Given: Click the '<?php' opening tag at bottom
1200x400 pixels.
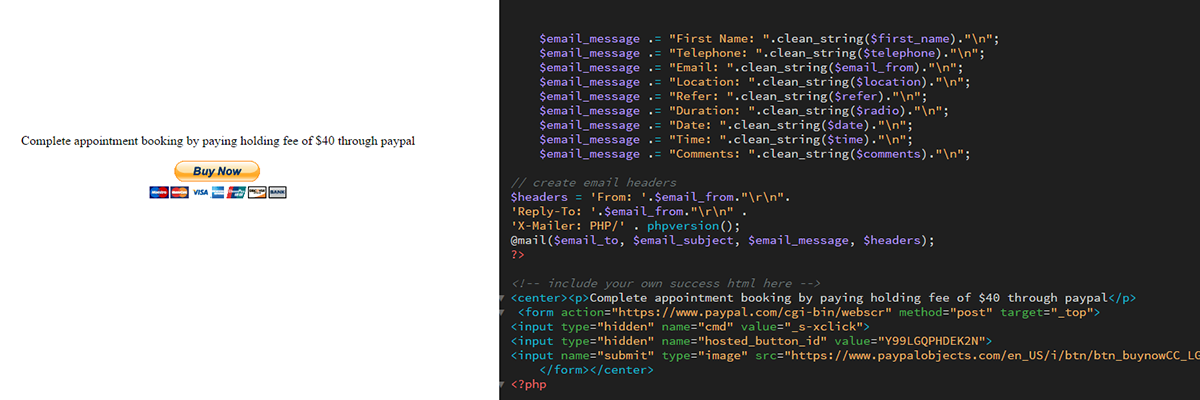Looking at the screenshot, I should click(528, 385).
